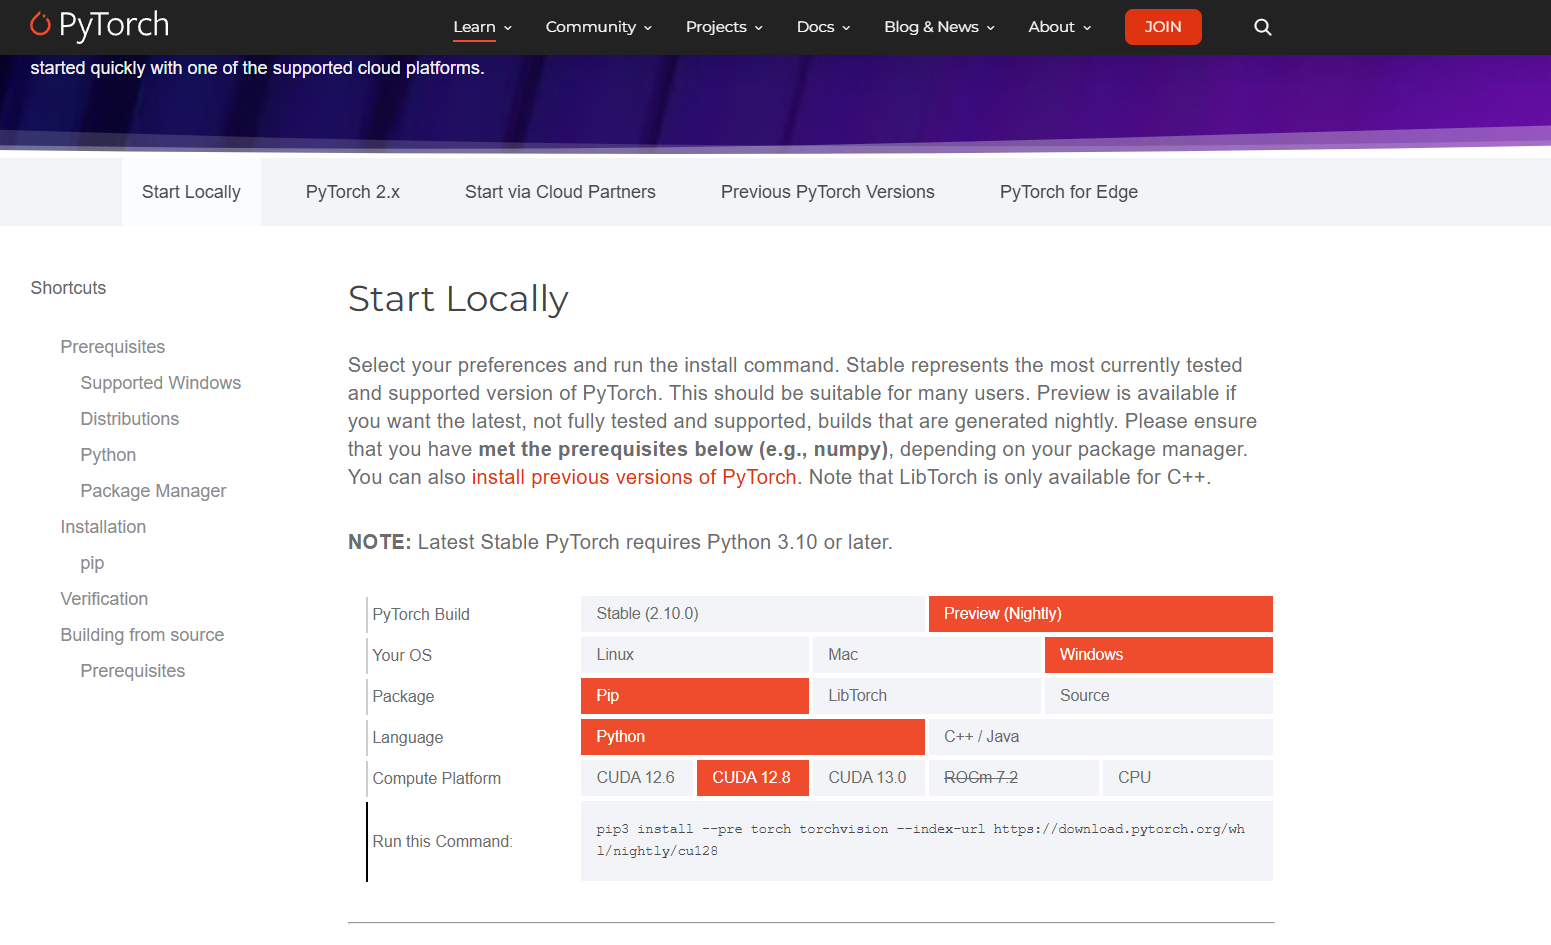This screenshot has height=945, width=1551.
Task: Expand the Docs menu
Action: click(823, 27)
